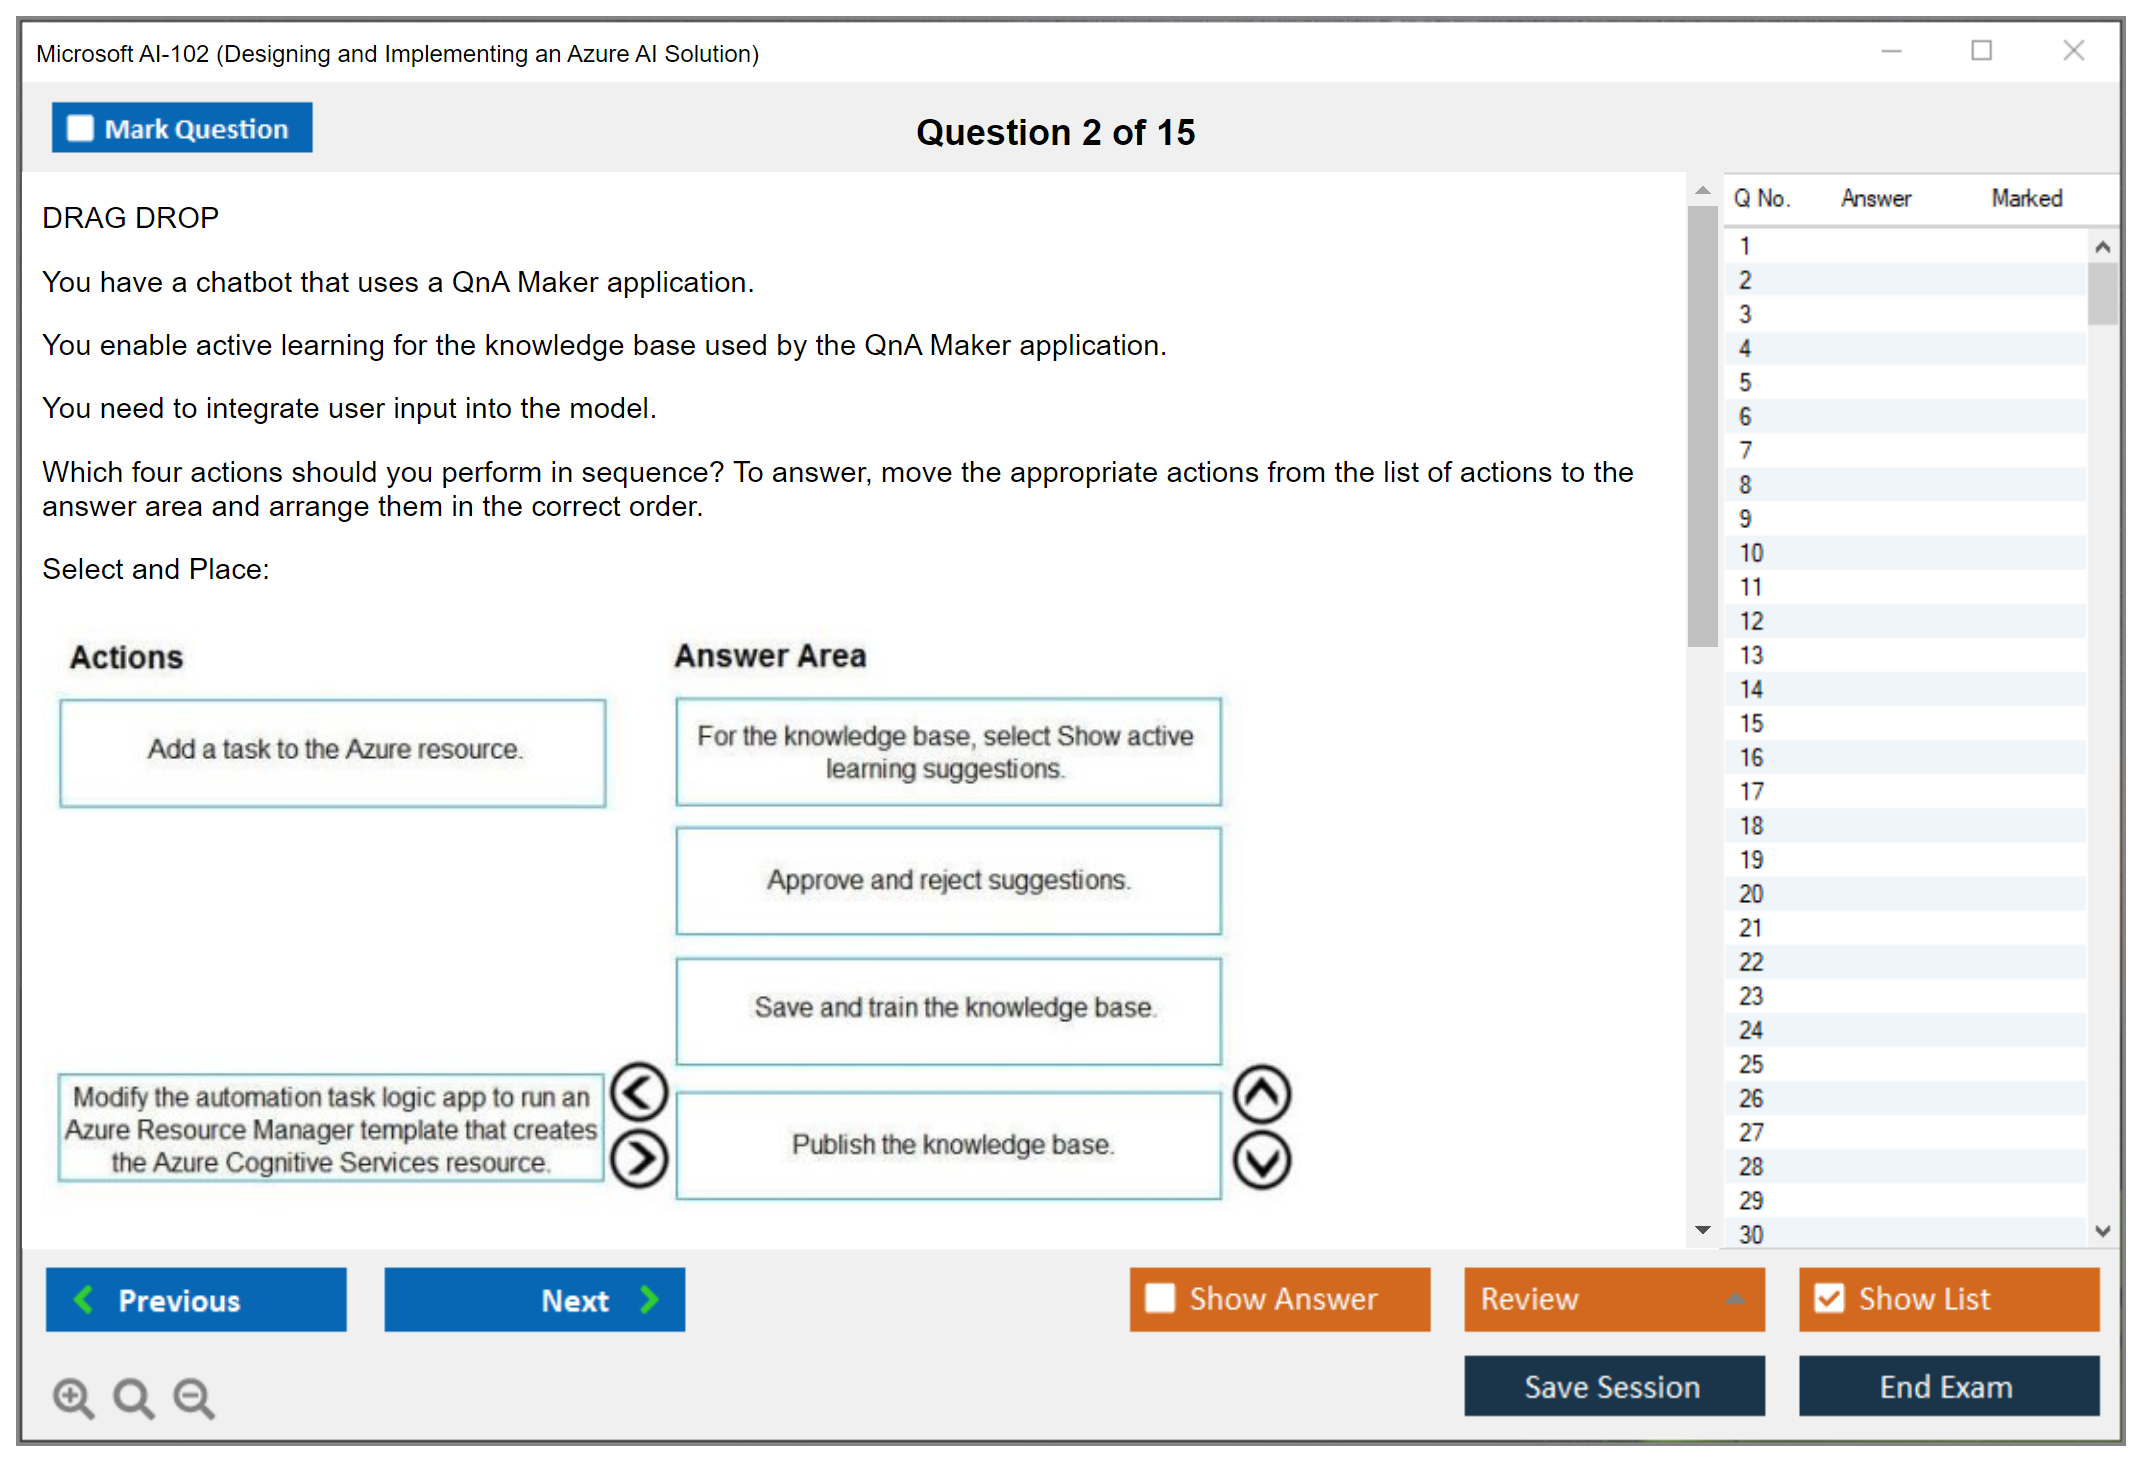Click the move-down circular arrow icon
Image resolution: width=2150 pixels, height=1470 pixels.
pyautogui.click(x=1261, y=1161)
